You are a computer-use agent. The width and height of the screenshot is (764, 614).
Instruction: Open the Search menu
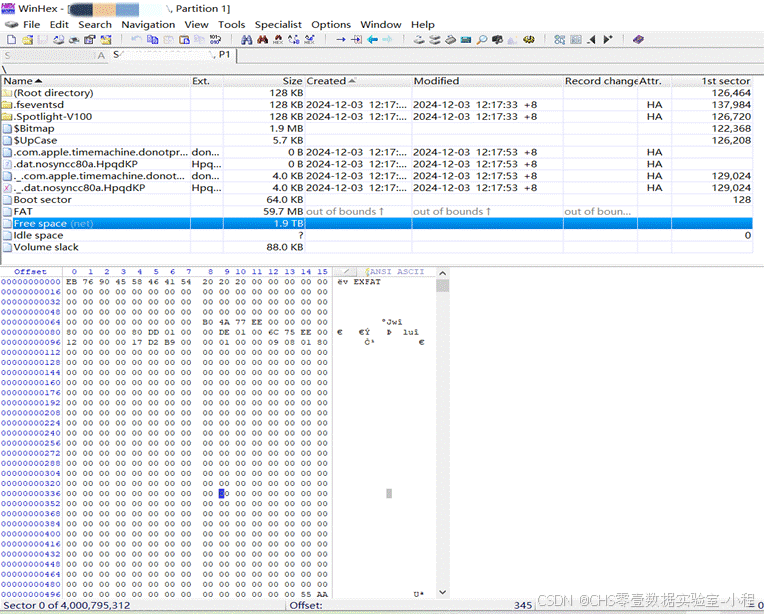[x=95, y=24]
